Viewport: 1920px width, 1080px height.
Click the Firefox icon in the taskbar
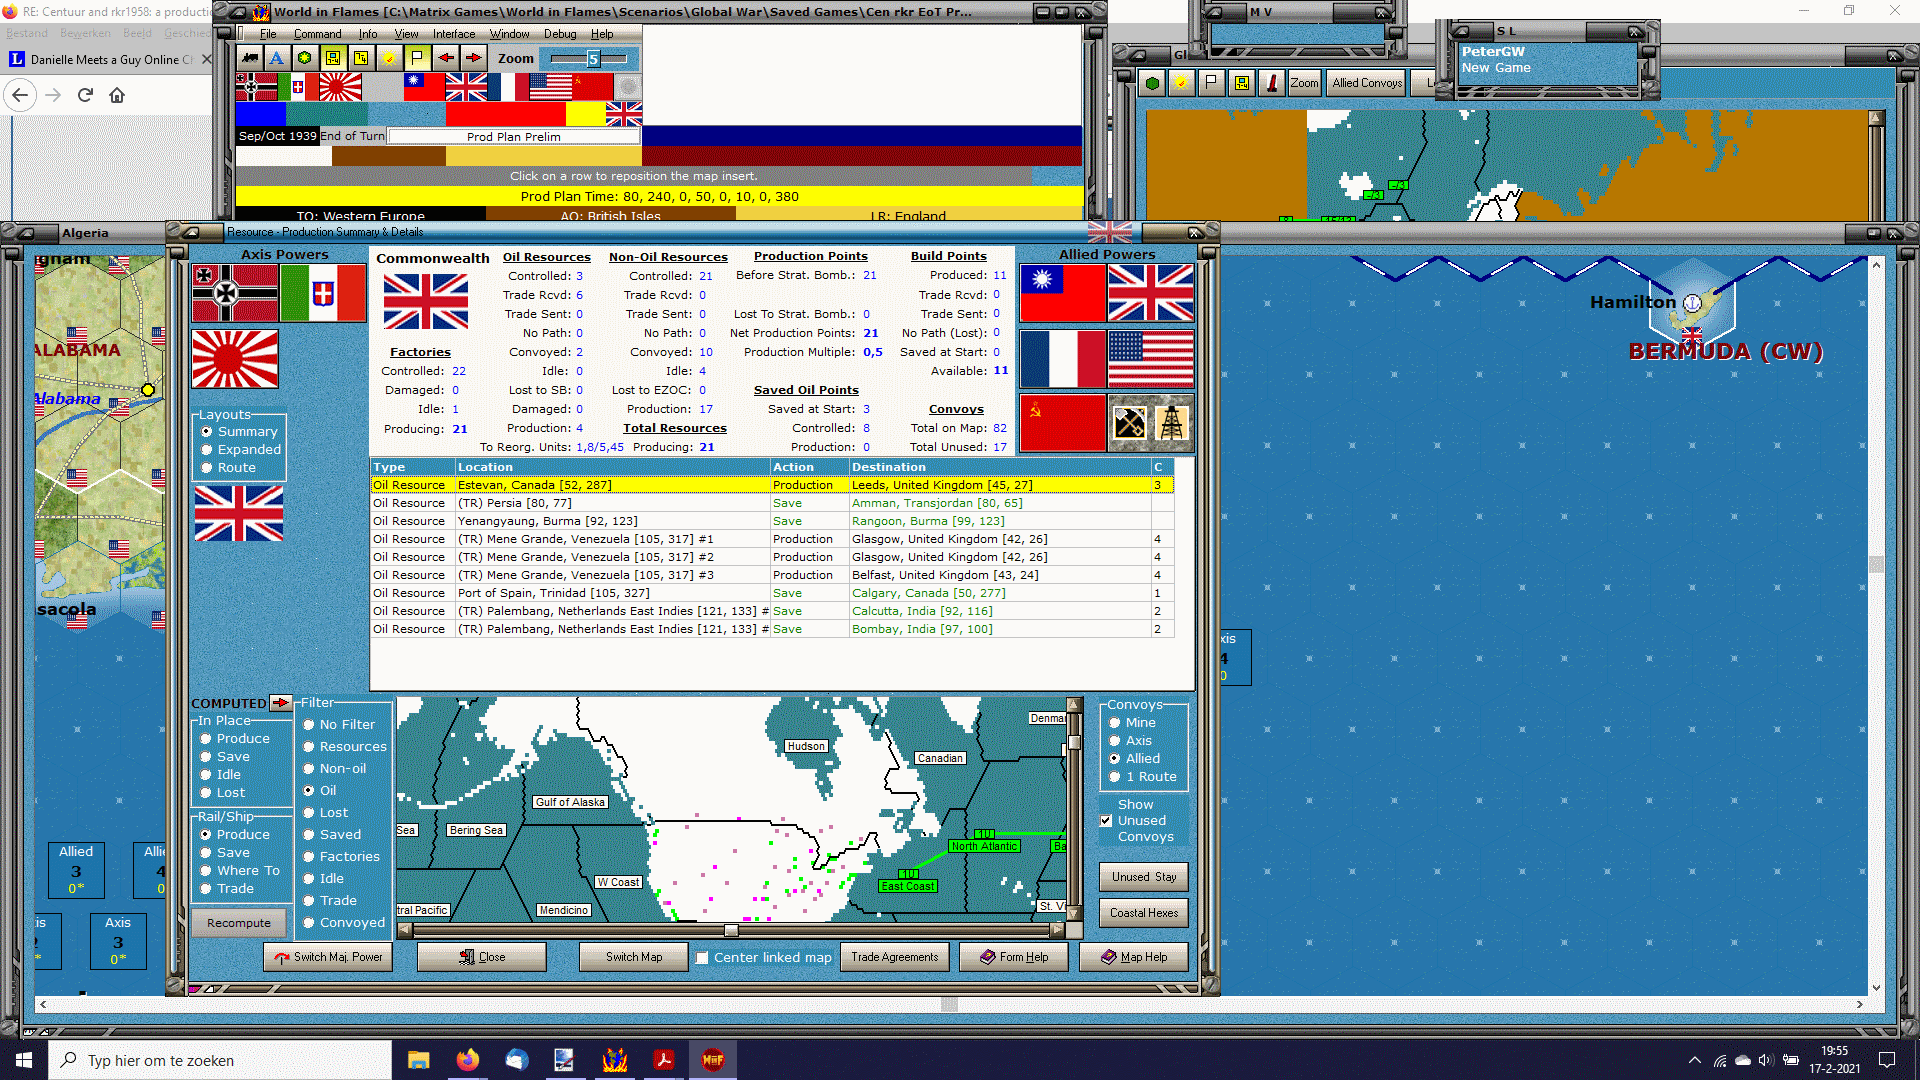click(467, 1060)
